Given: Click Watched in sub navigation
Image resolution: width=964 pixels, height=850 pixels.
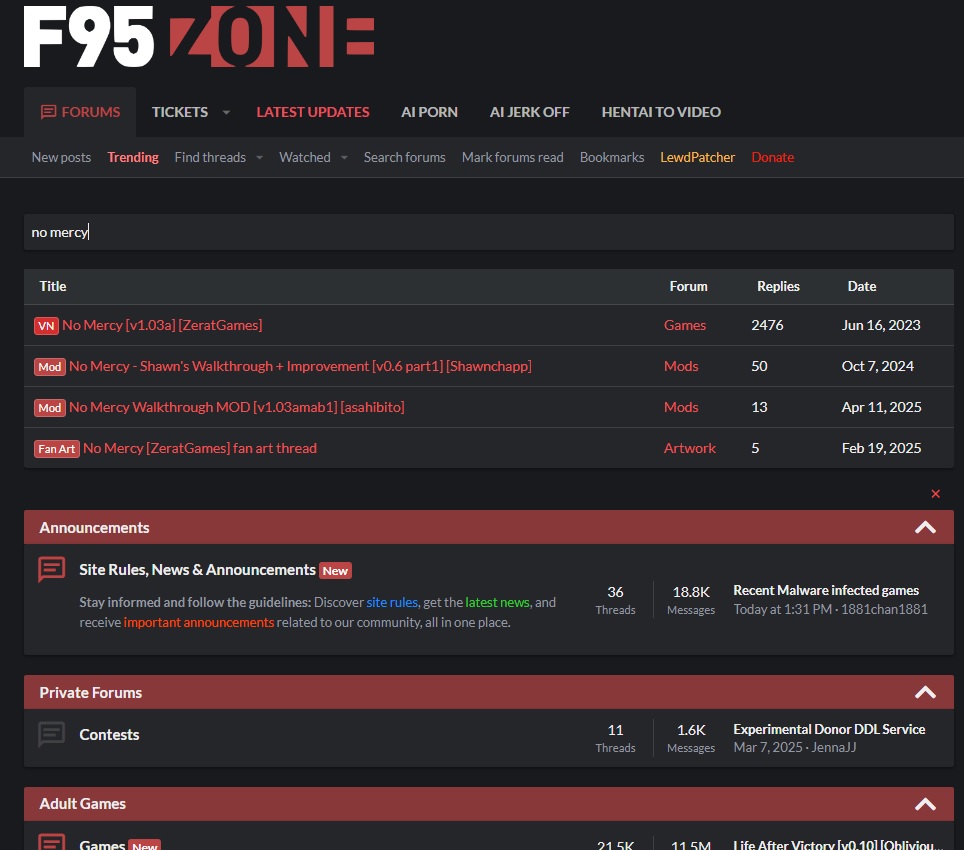Looking at the screenshot, I should 304,157.
